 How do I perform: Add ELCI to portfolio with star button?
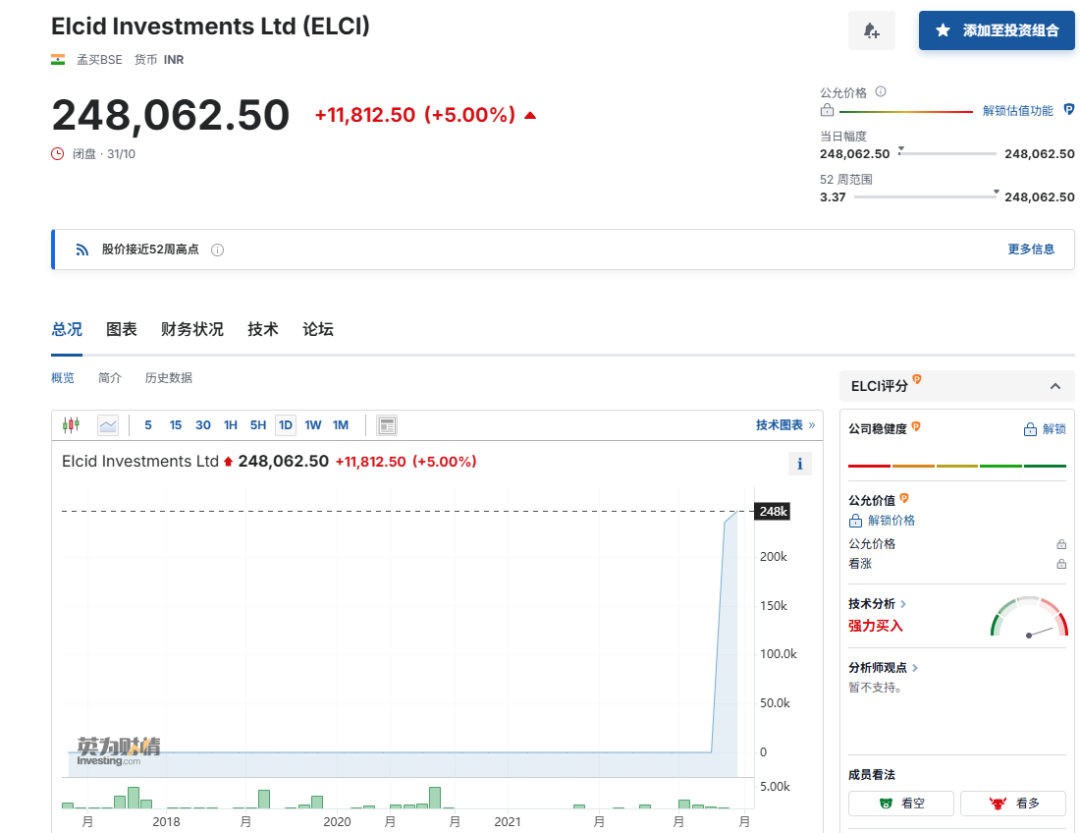996,30
